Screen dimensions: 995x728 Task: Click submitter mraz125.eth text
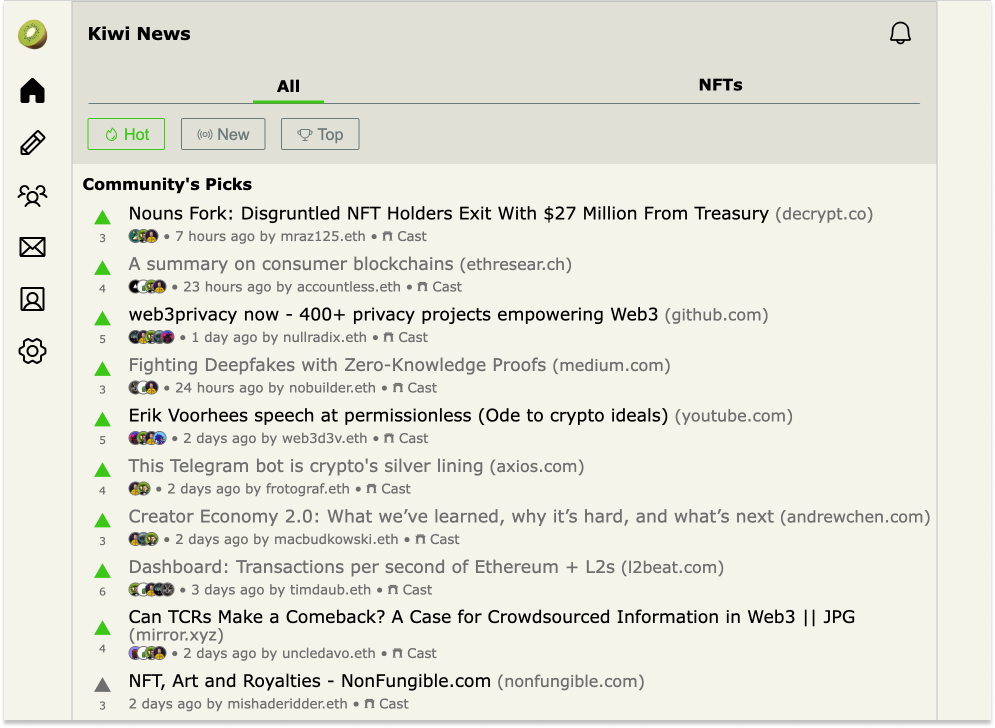tap(323, 237)
